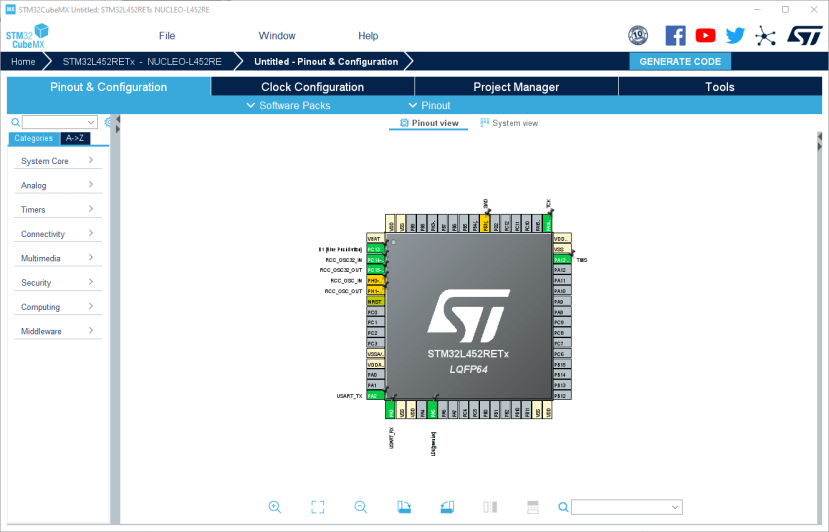Rotate the chip view clockwise
Screen dimensions: 829x532
click(x=404, y=507)
